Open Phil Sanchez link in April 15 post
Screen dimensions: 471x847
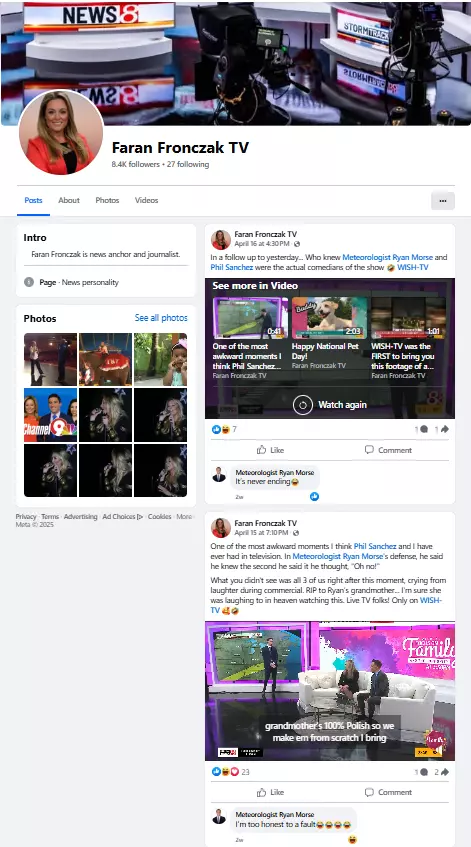[375, 546]
